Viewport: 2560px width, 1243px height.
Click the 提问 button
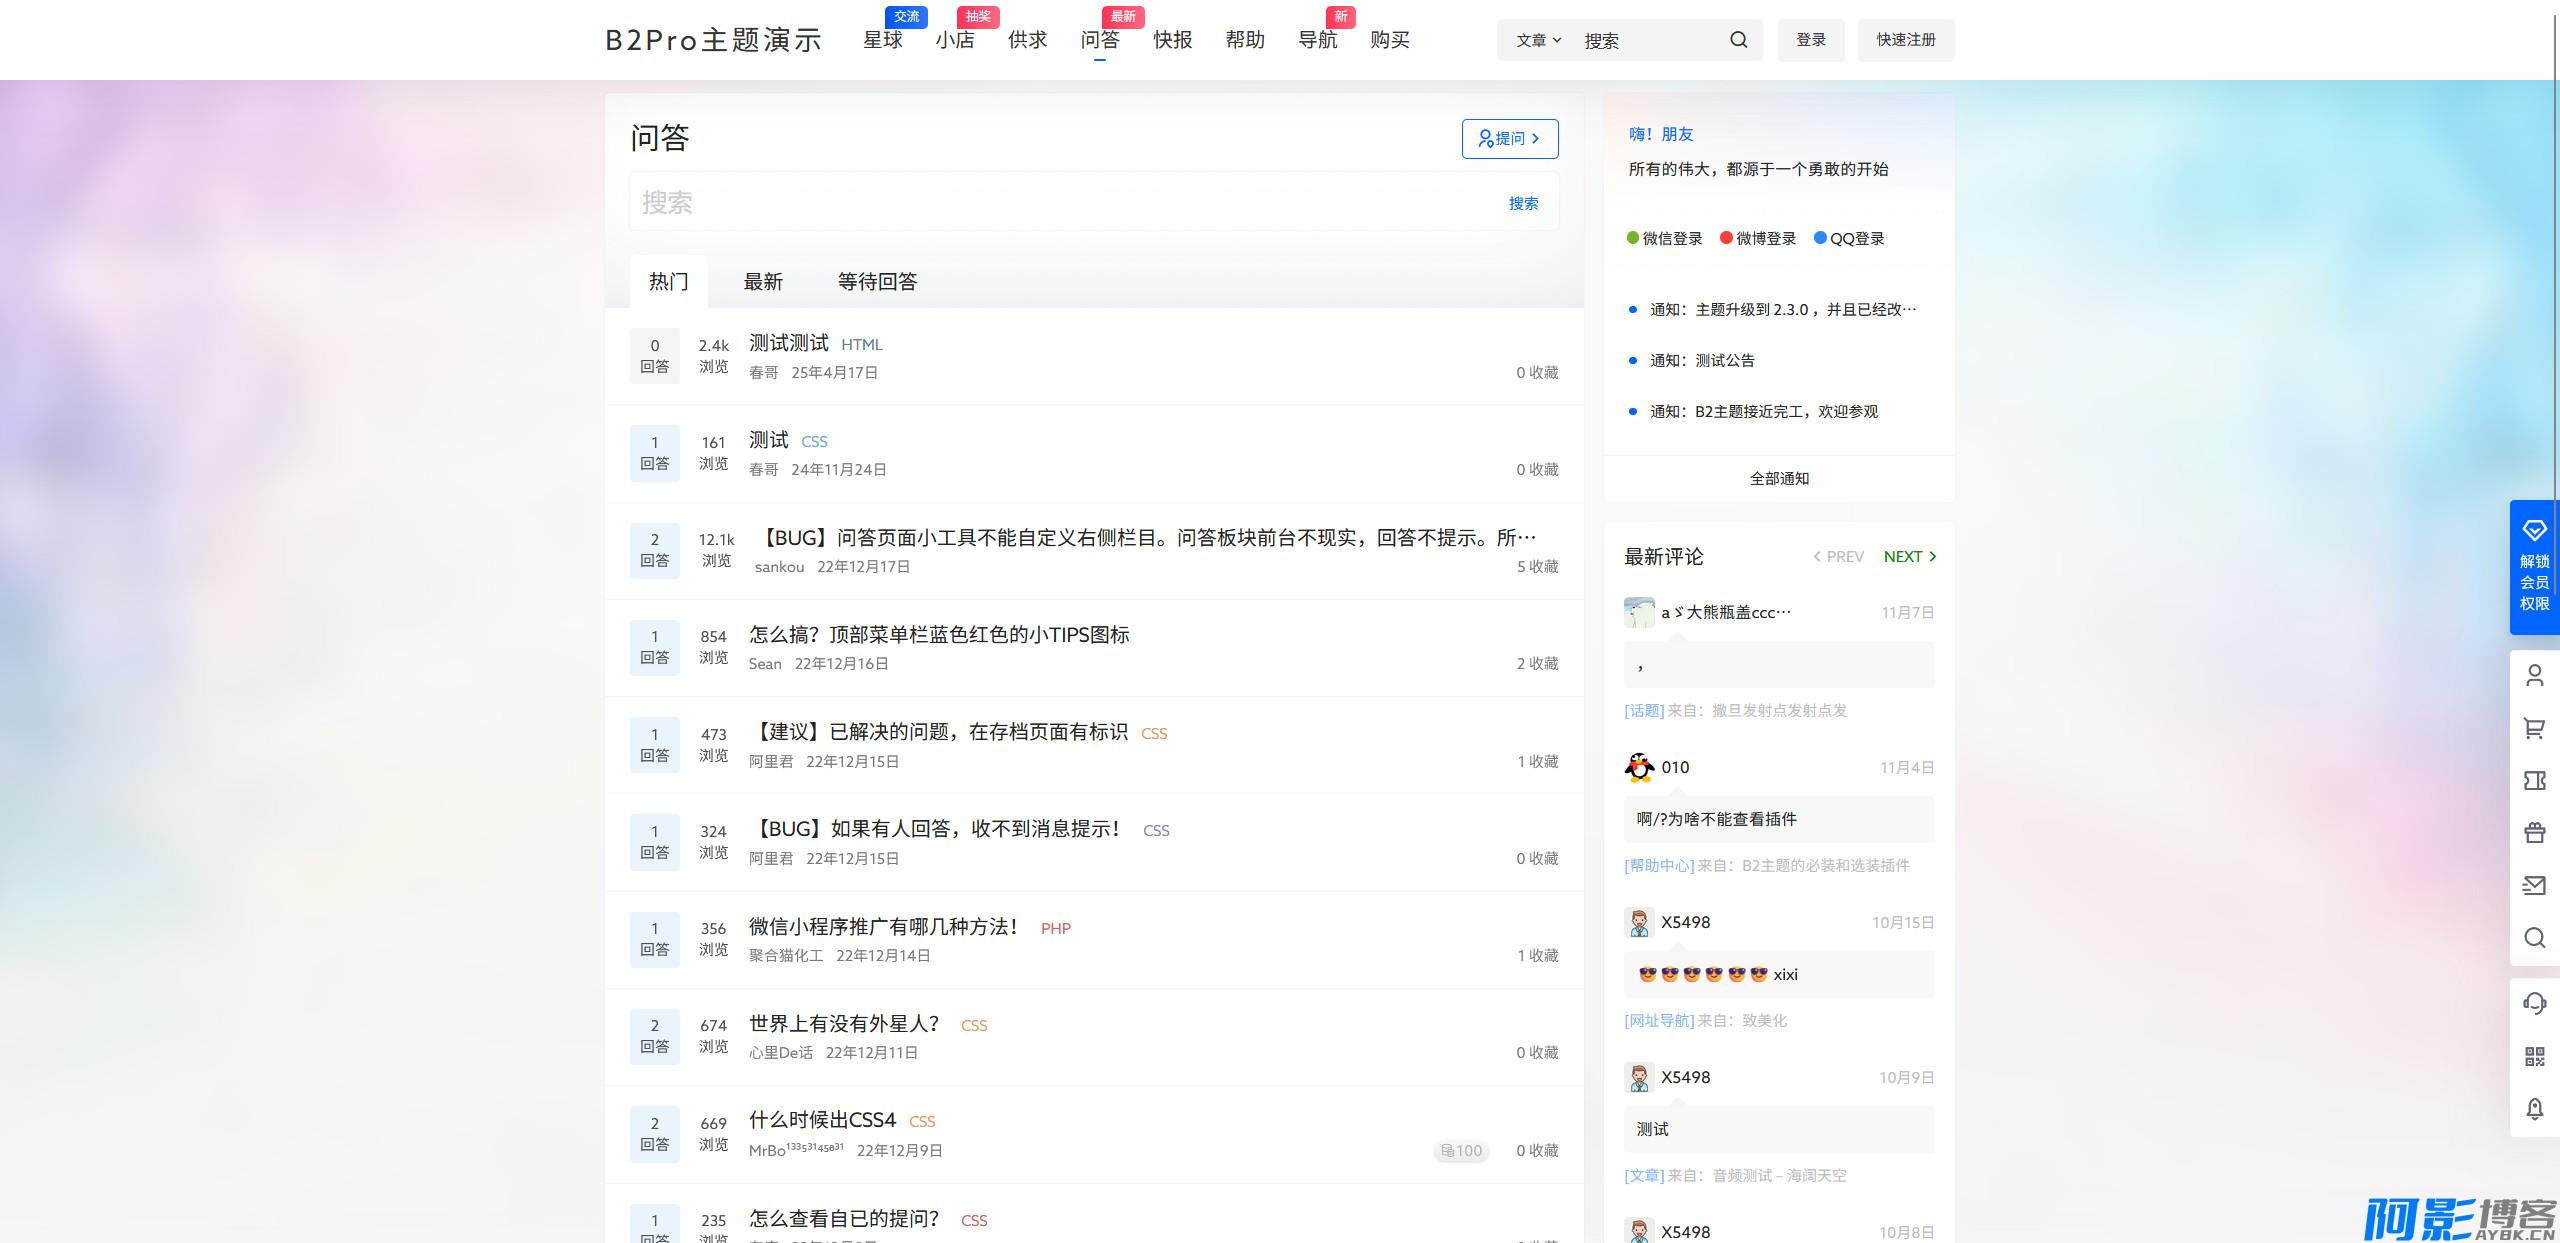coord(1509,139)
